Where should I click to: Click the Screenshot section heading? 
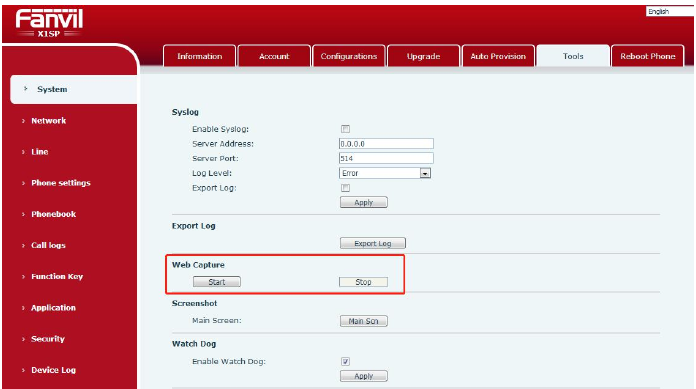click(194, 304)
